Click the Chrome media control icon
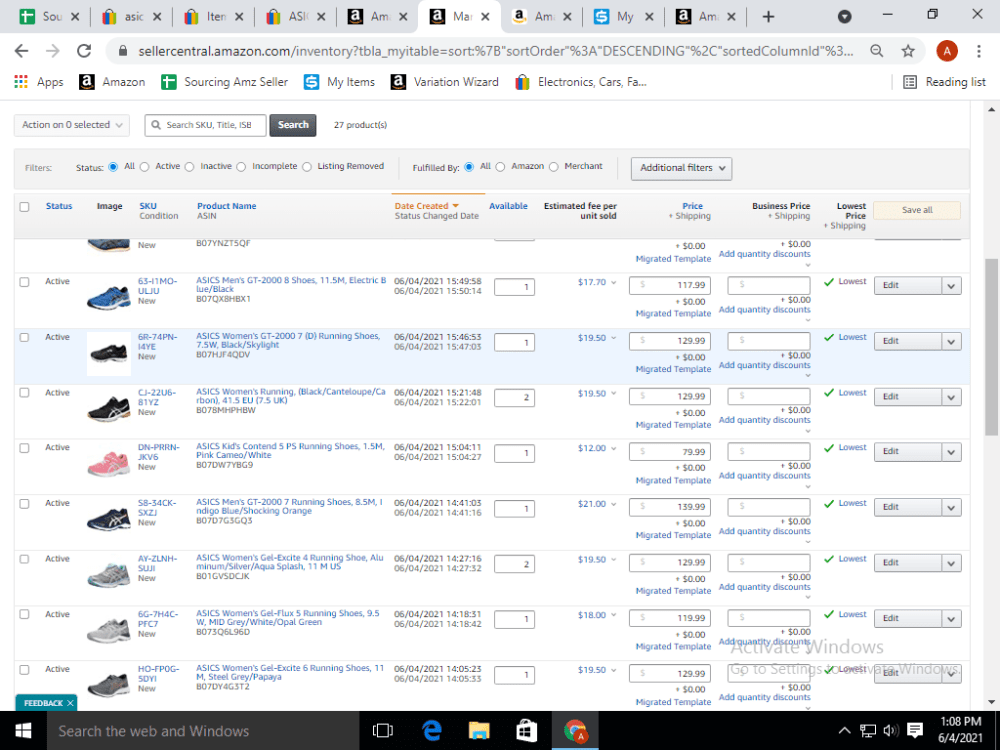Screen dimensions: 1000x750 click(844, 17)
